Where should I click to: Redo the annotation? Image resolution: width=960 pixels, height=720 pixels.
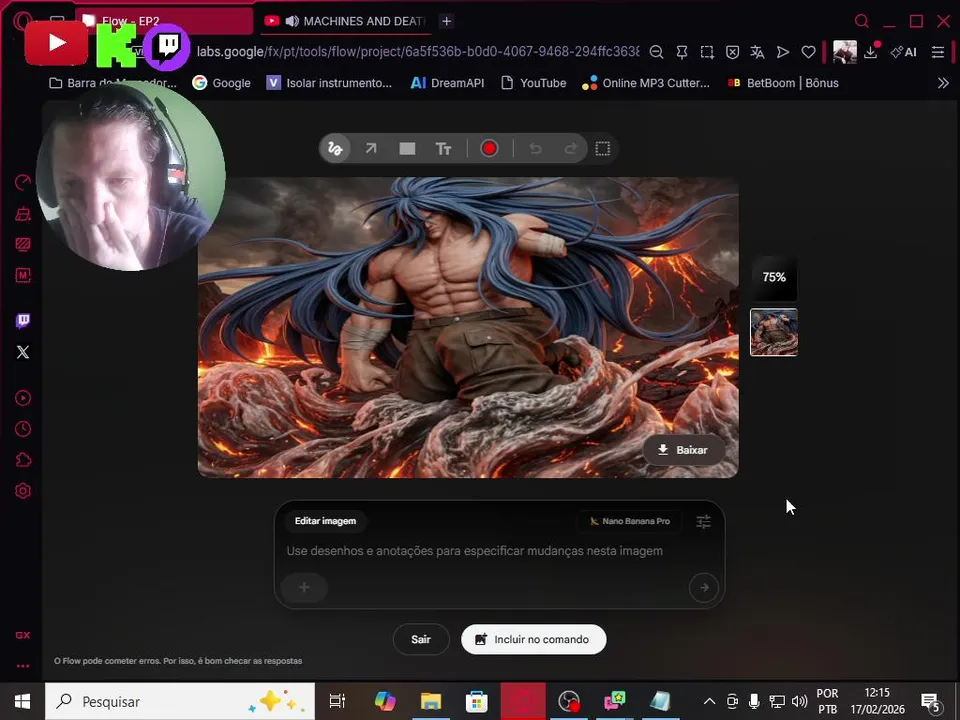click(571, 149)
